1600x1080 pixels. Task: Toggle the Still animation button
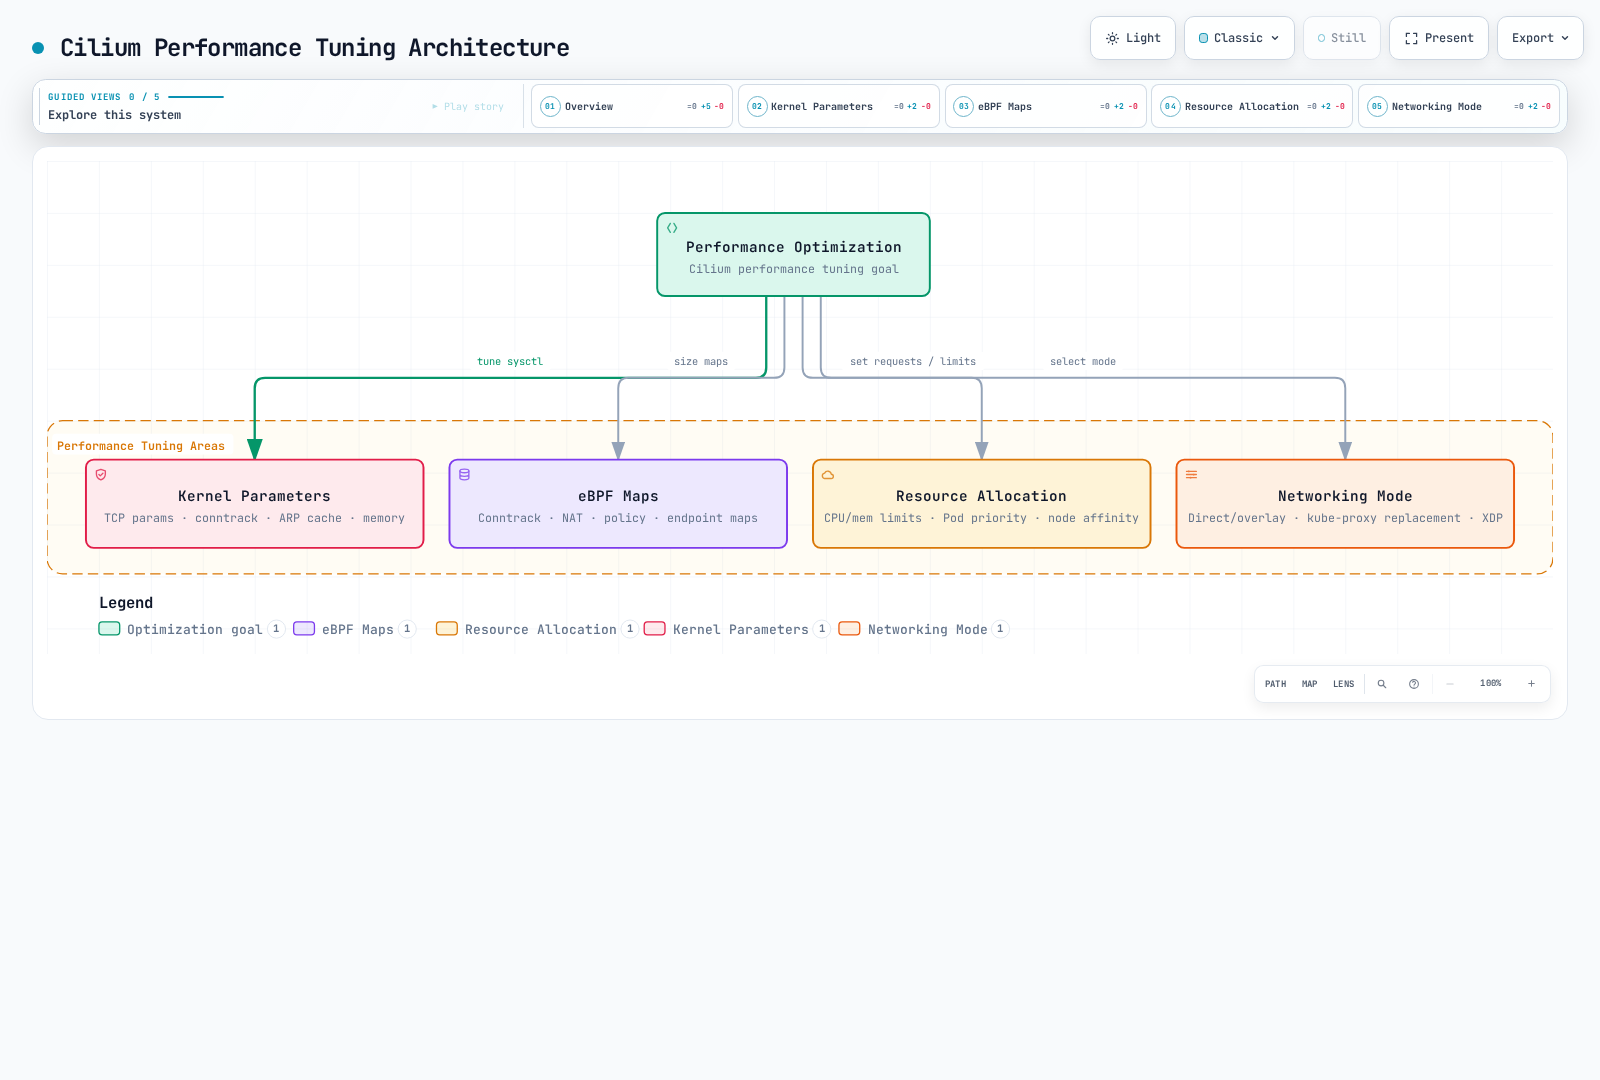[x=1342, y=38]
